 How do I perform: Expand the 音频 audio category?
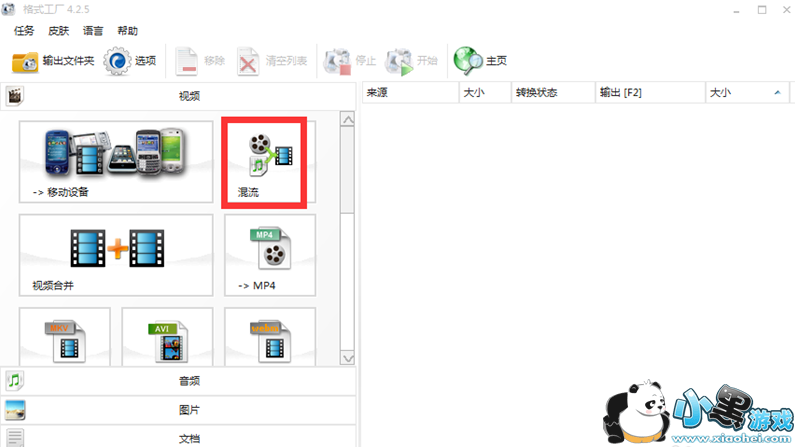coord(178,381)
